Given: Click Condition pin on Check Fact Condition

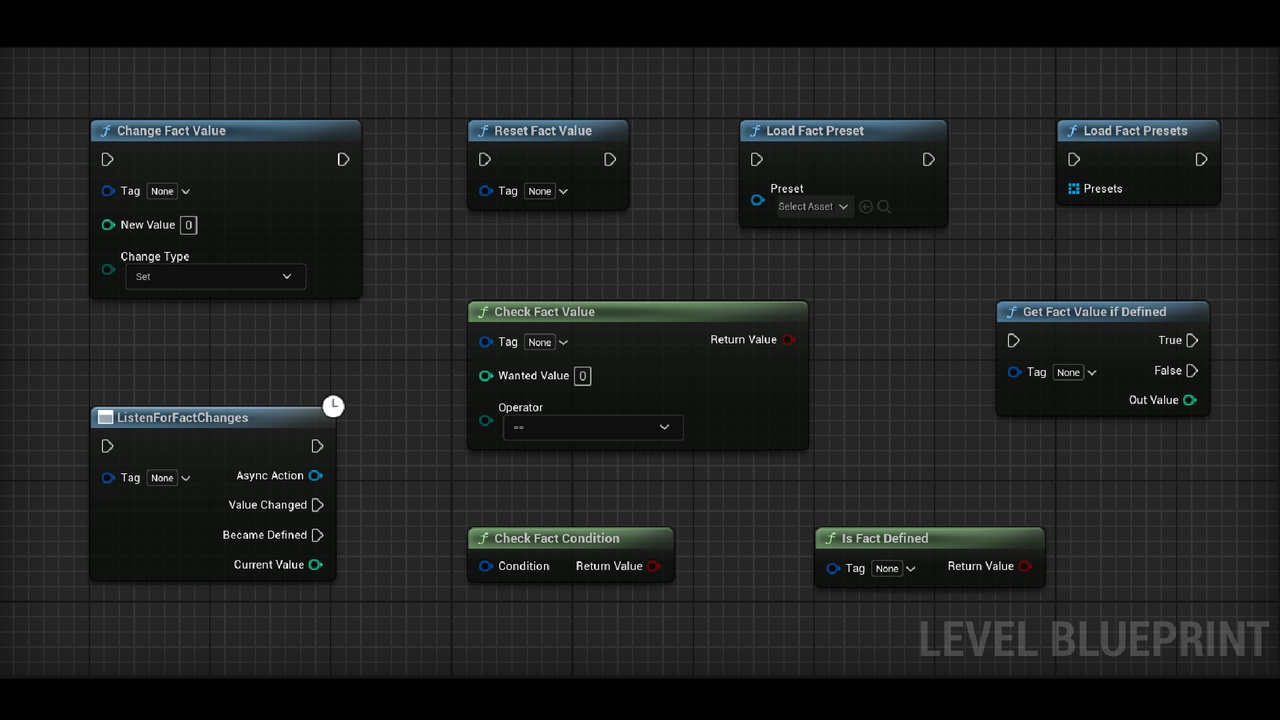Looking at the screenshot, I should [485, 567].
